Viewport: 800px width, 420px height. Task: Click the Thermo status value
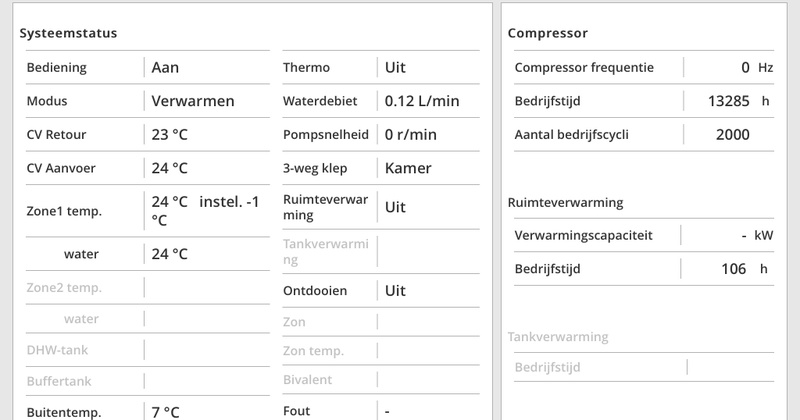[x=395, y=68]
